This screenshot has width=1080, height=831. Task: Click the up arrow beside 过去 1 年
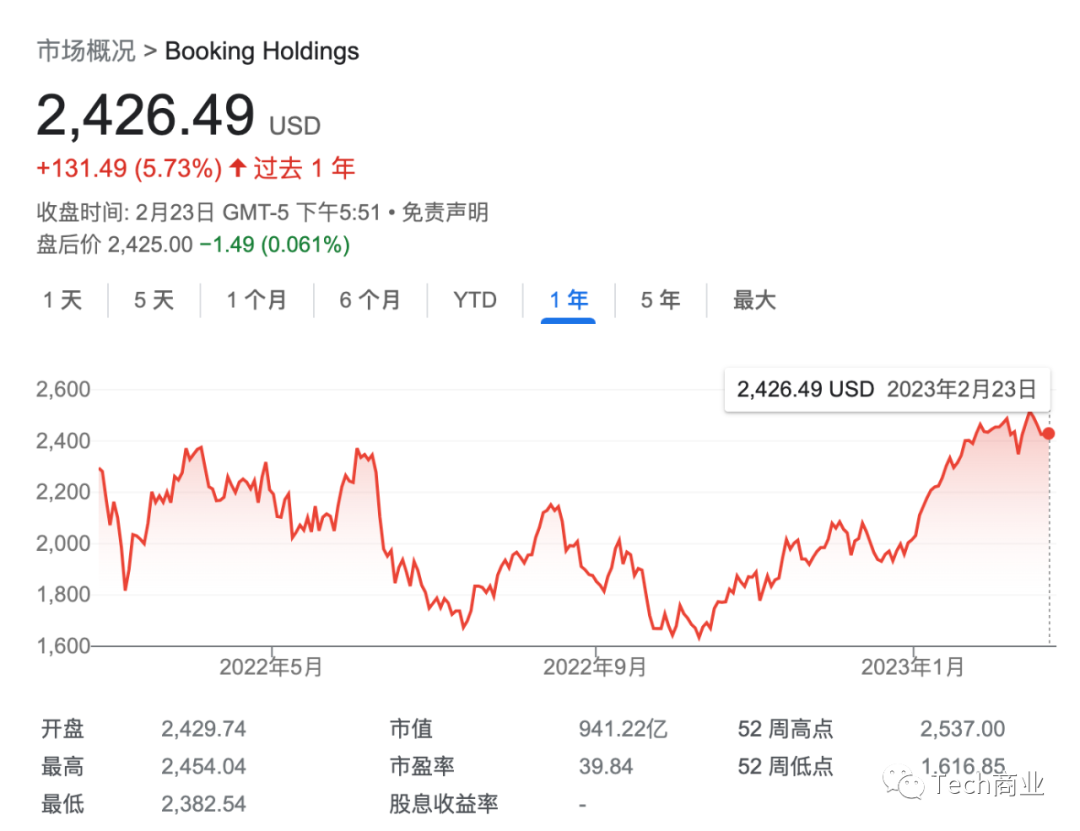tap(238, 167)
